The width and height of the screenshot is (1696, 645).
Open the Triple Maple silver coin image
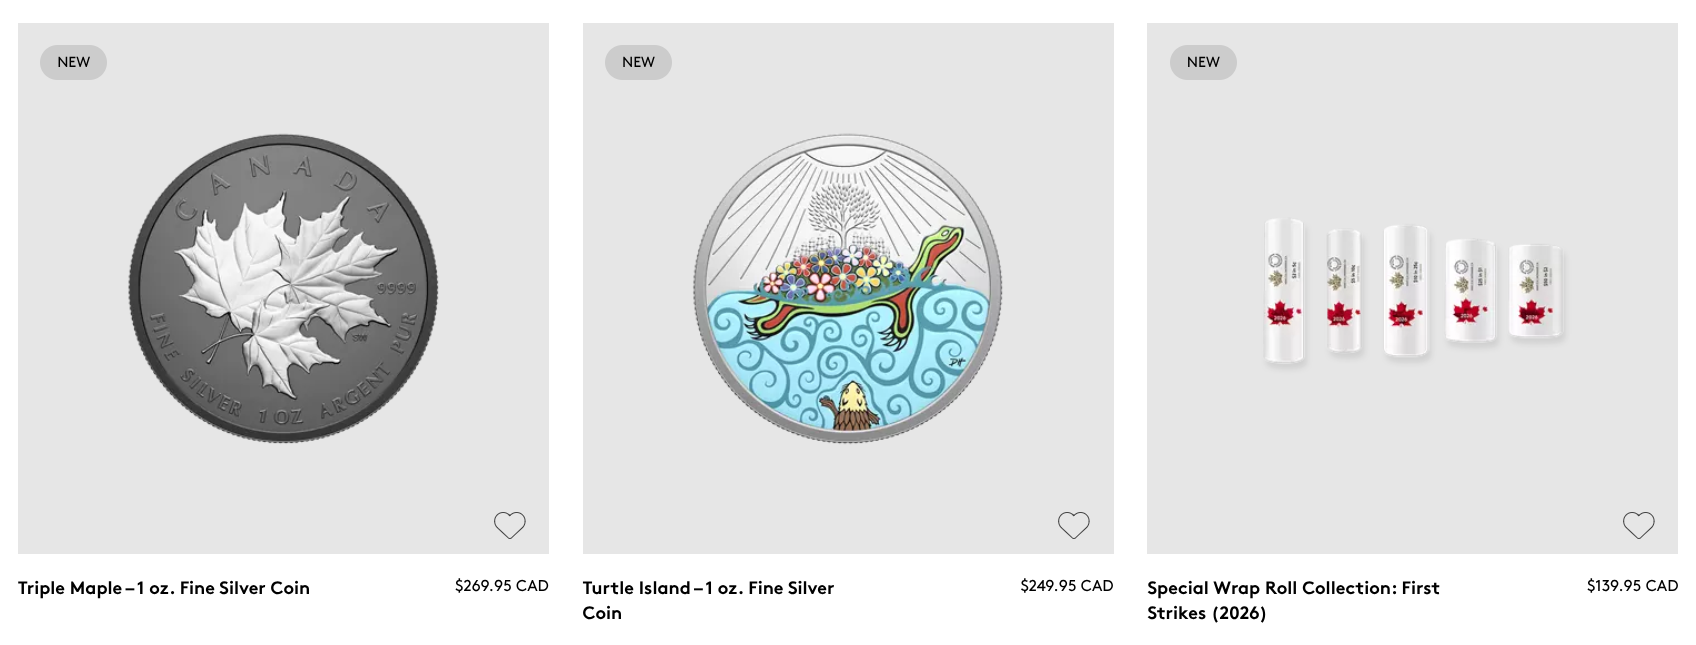[x=283, y=289]
